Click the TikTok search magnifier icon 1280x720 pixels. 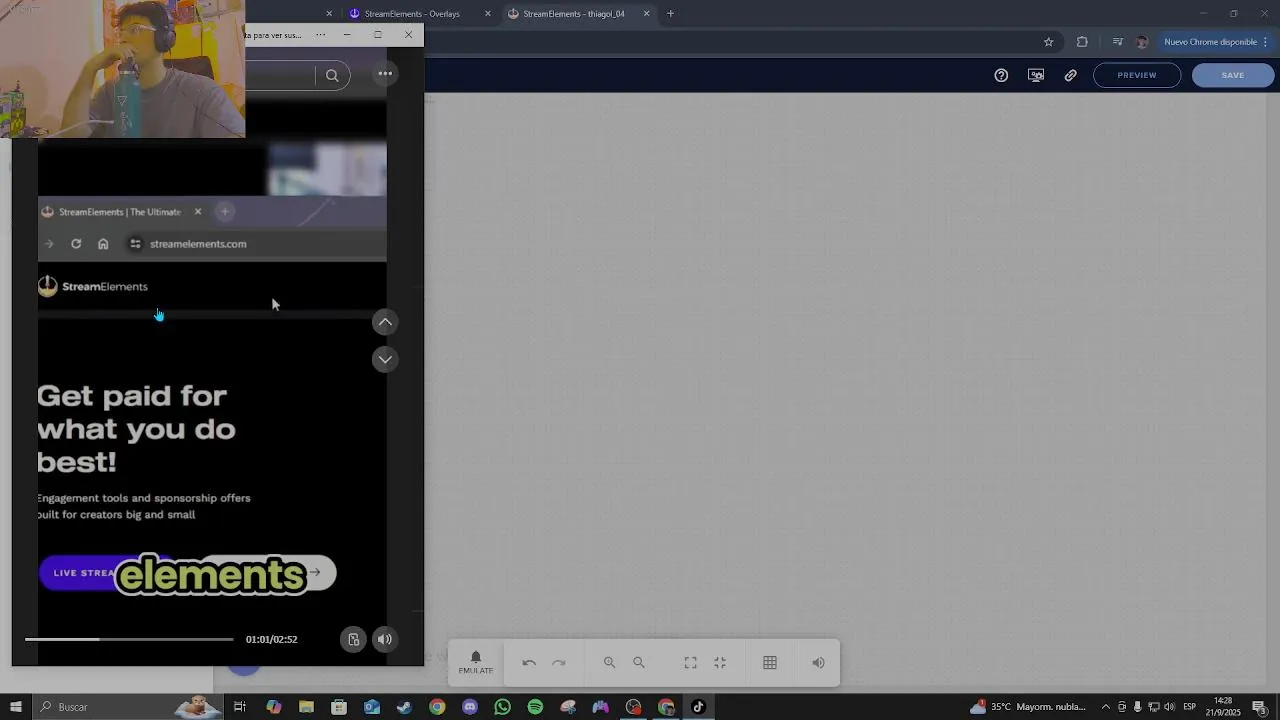332,75
